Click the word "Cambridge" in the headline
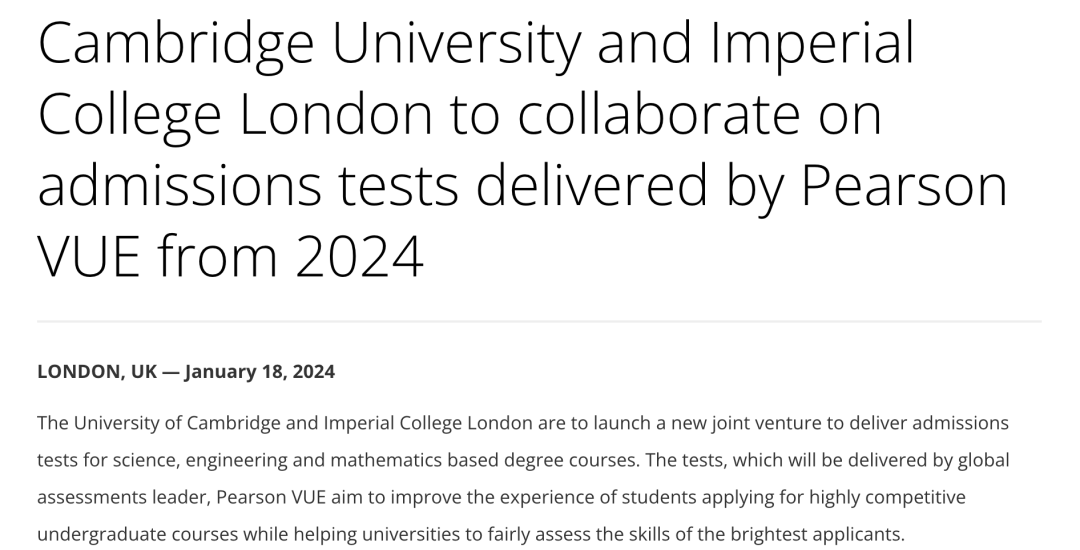The height and width of the screenshot is (550, 1080). tap(176, 45)
